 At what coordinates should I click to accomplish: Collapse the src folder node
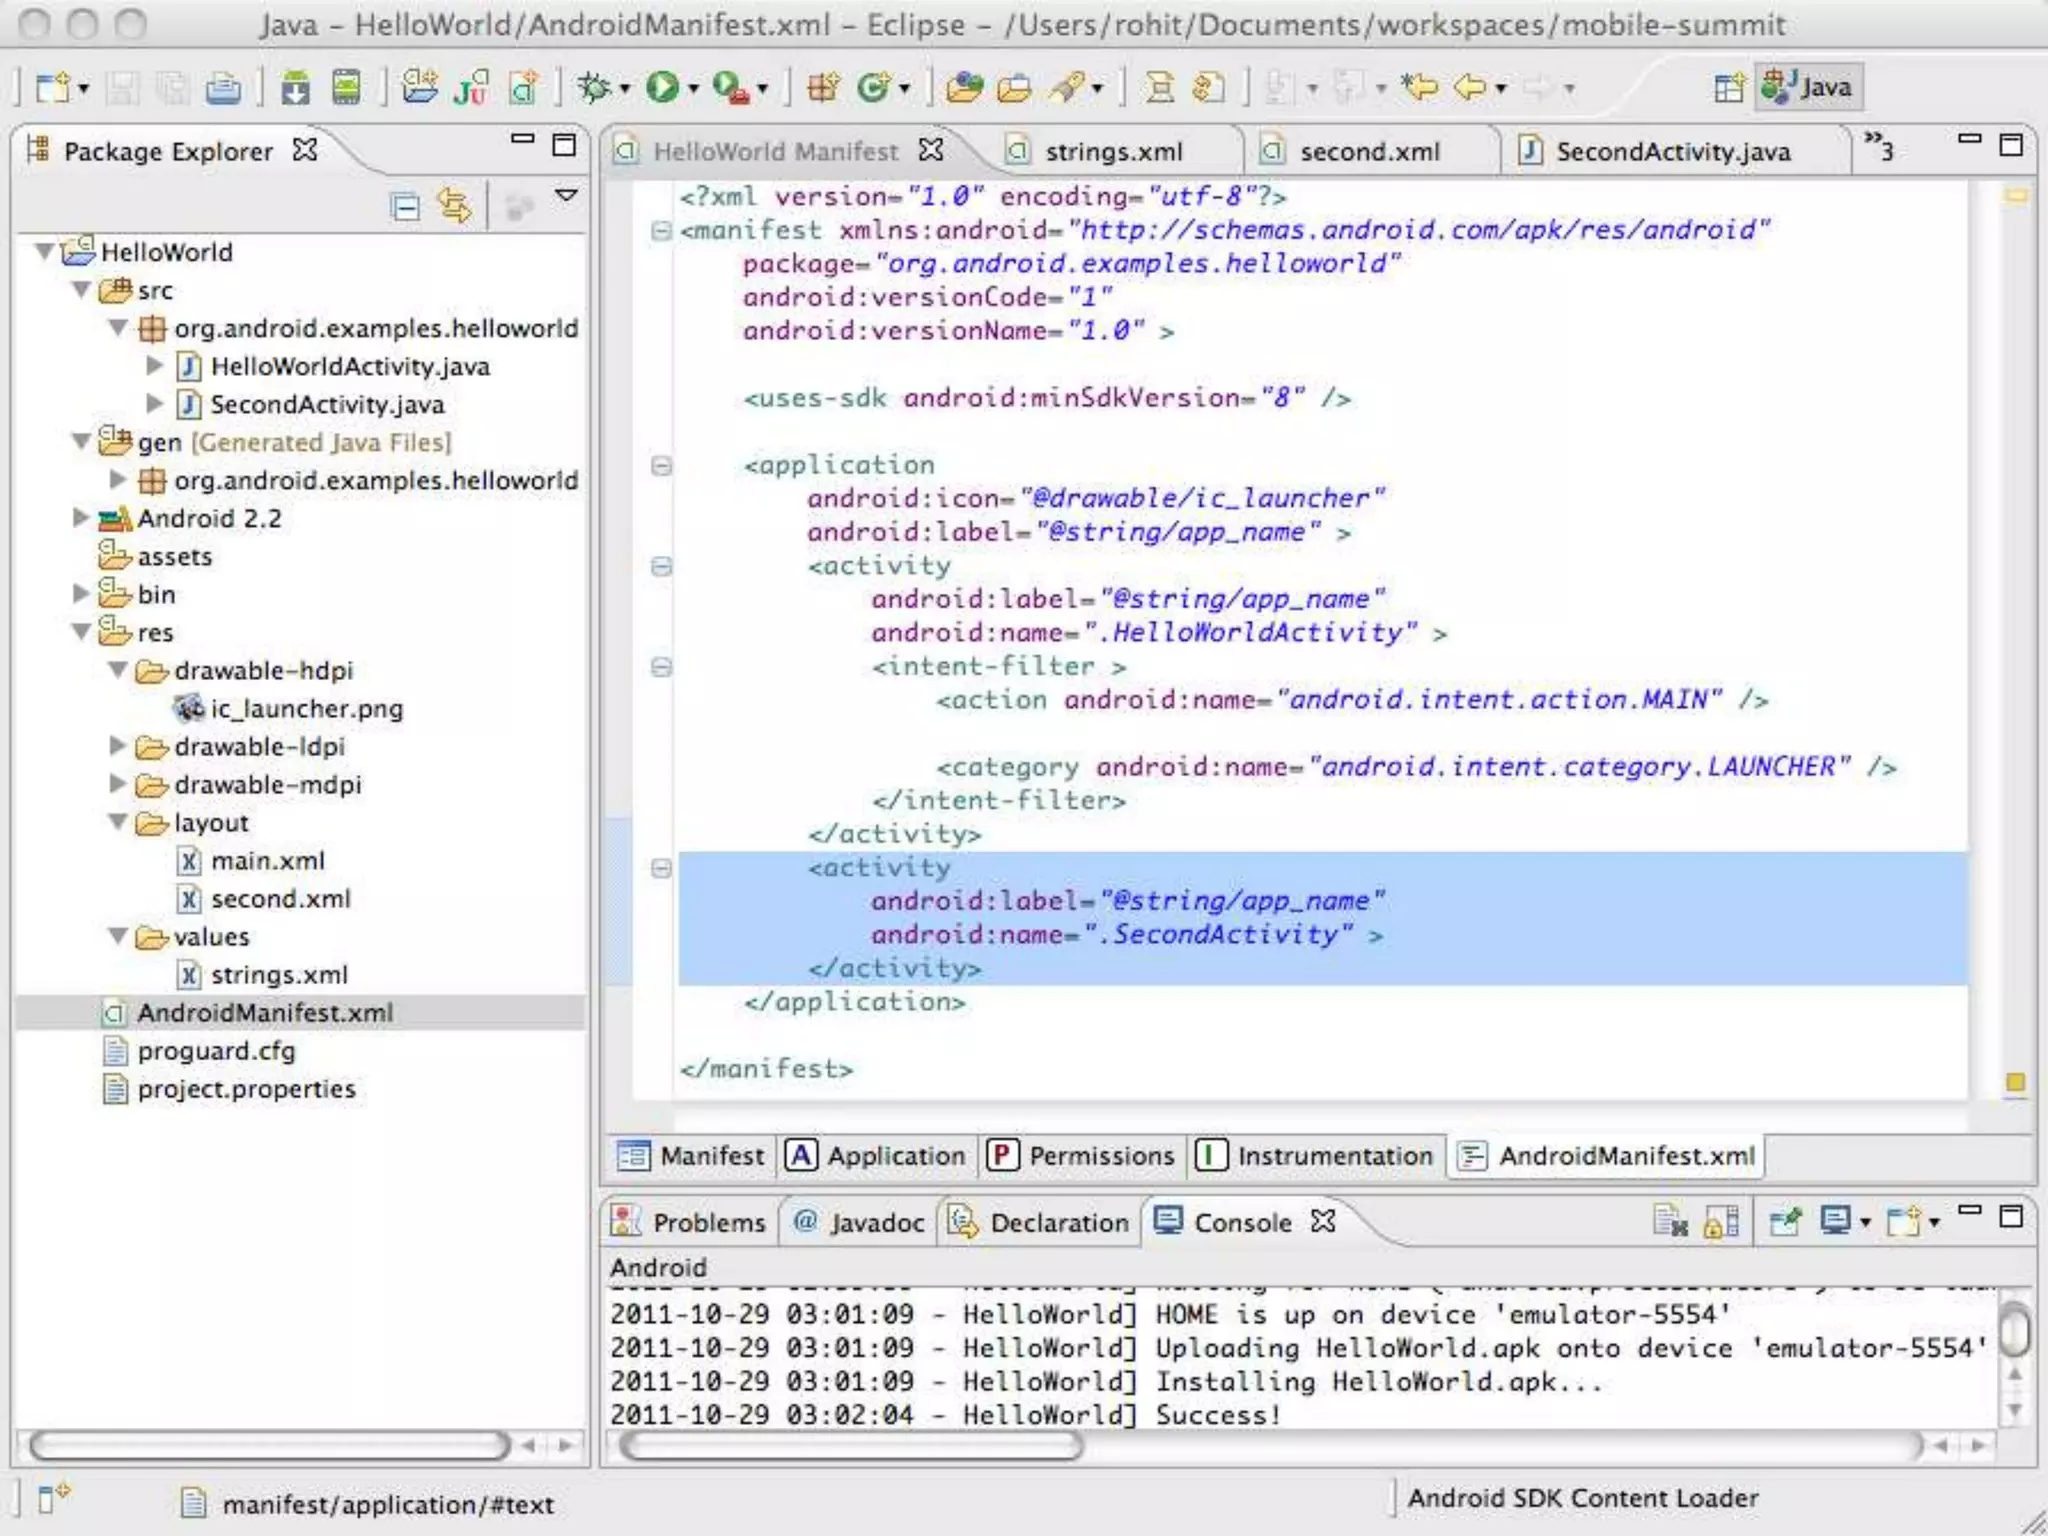tap(81, 289)
